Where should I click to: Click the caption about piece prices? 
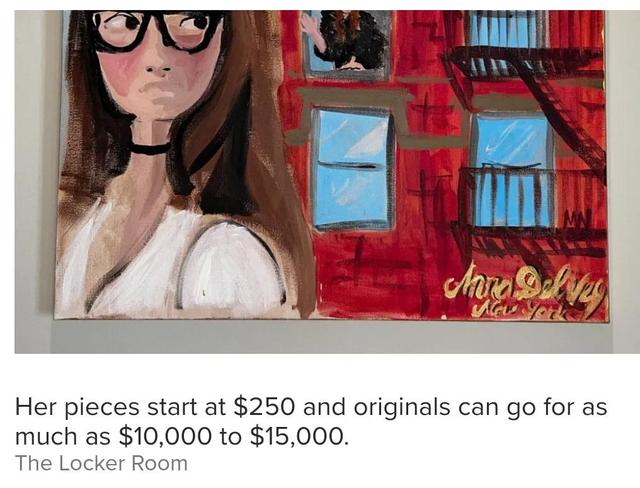click(x=311, y=421)
